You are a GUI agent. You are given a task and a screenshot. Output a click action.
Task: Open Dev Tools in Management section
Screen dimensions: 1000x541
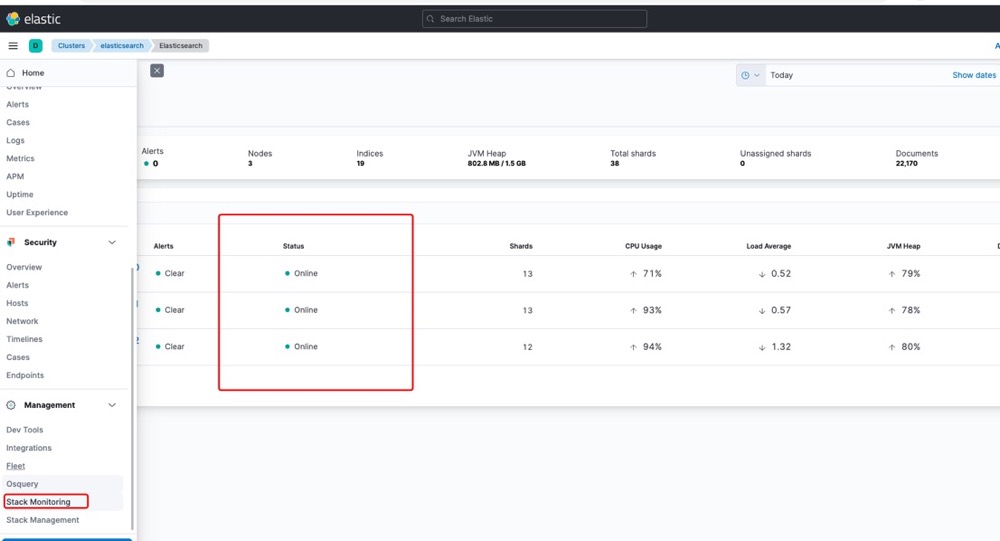[x=25, y=430]
